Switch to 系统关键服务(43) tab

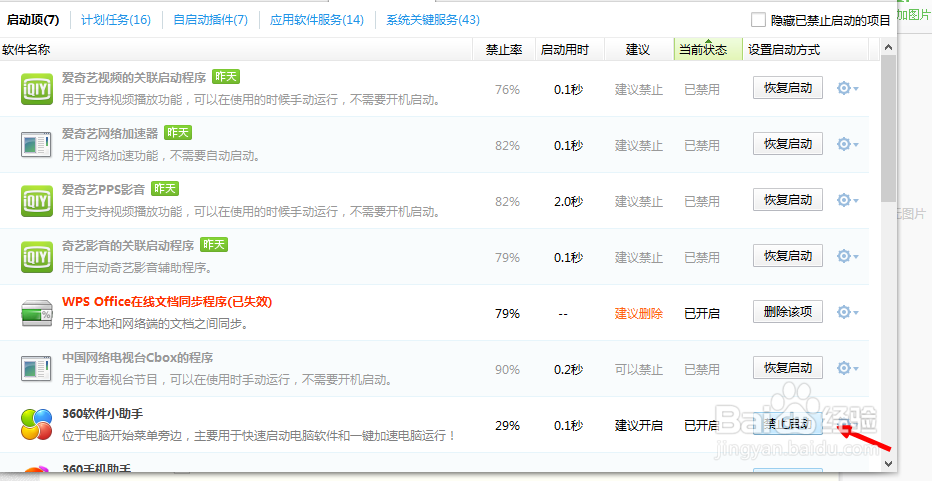click(x=433, y=20)
